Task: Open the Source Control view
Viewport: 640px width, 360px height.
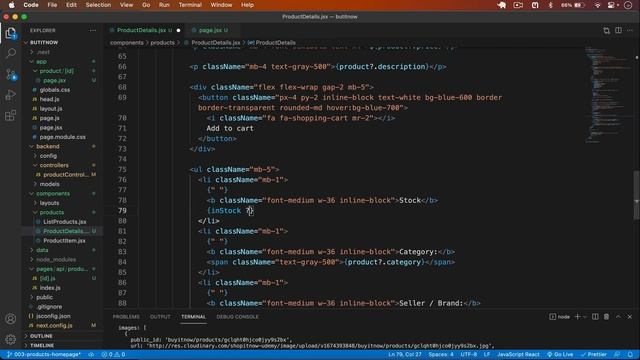Action: click(x=11, y=74)
